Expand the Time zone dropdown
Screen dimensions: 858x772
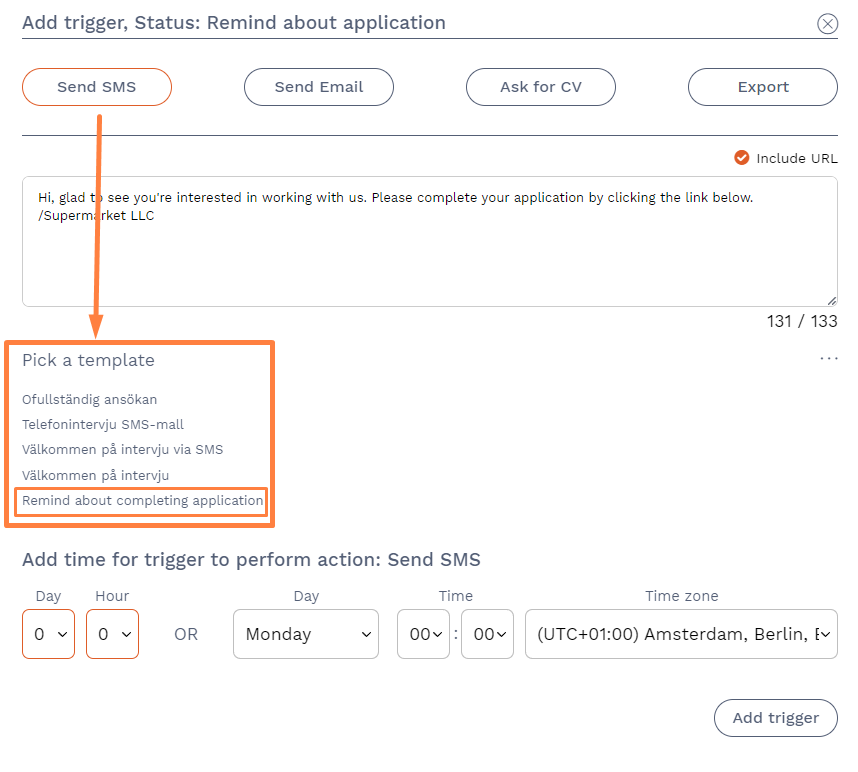(681, 634)
